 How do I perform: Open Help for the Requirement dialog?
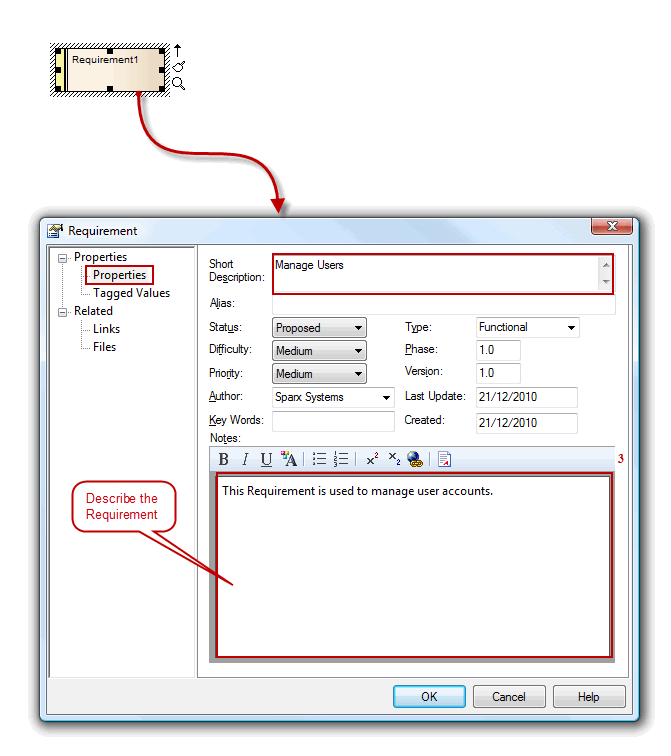click(x=589, y=697)
